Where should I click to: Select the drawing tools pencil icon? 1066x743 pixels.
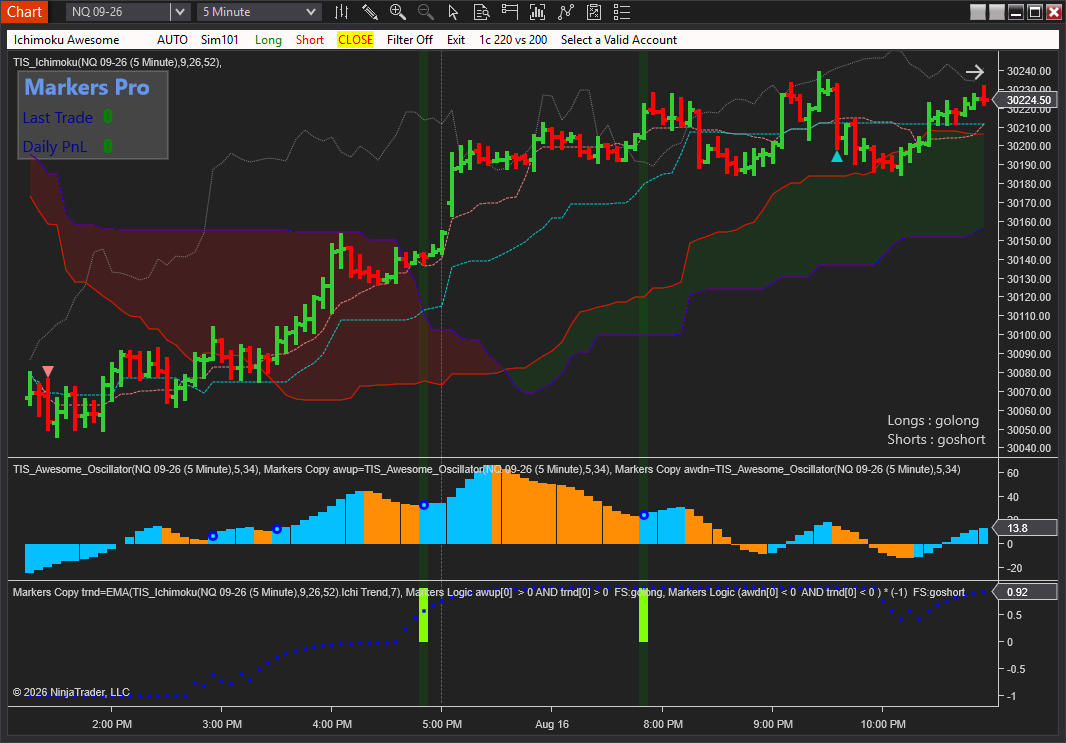pyautogui.click(x=369, y=12)
